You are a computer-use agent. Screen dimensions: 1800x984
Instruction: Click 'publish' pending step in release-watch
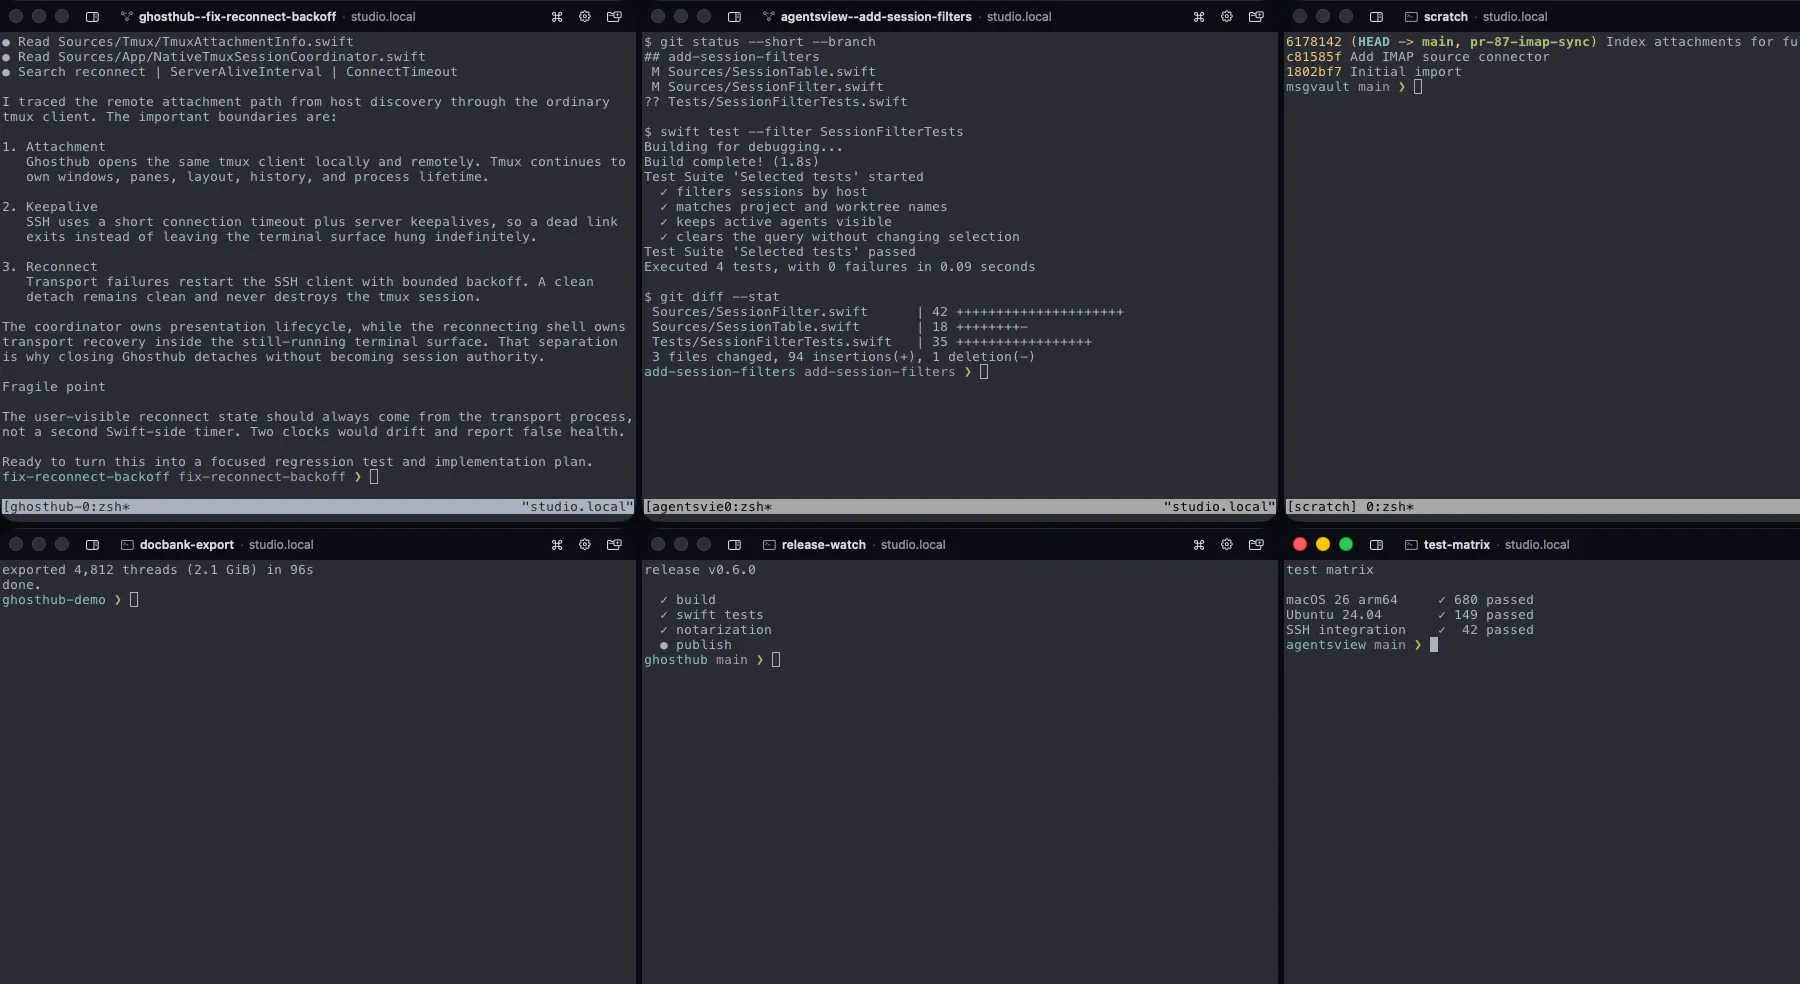(x=696, y=645)
